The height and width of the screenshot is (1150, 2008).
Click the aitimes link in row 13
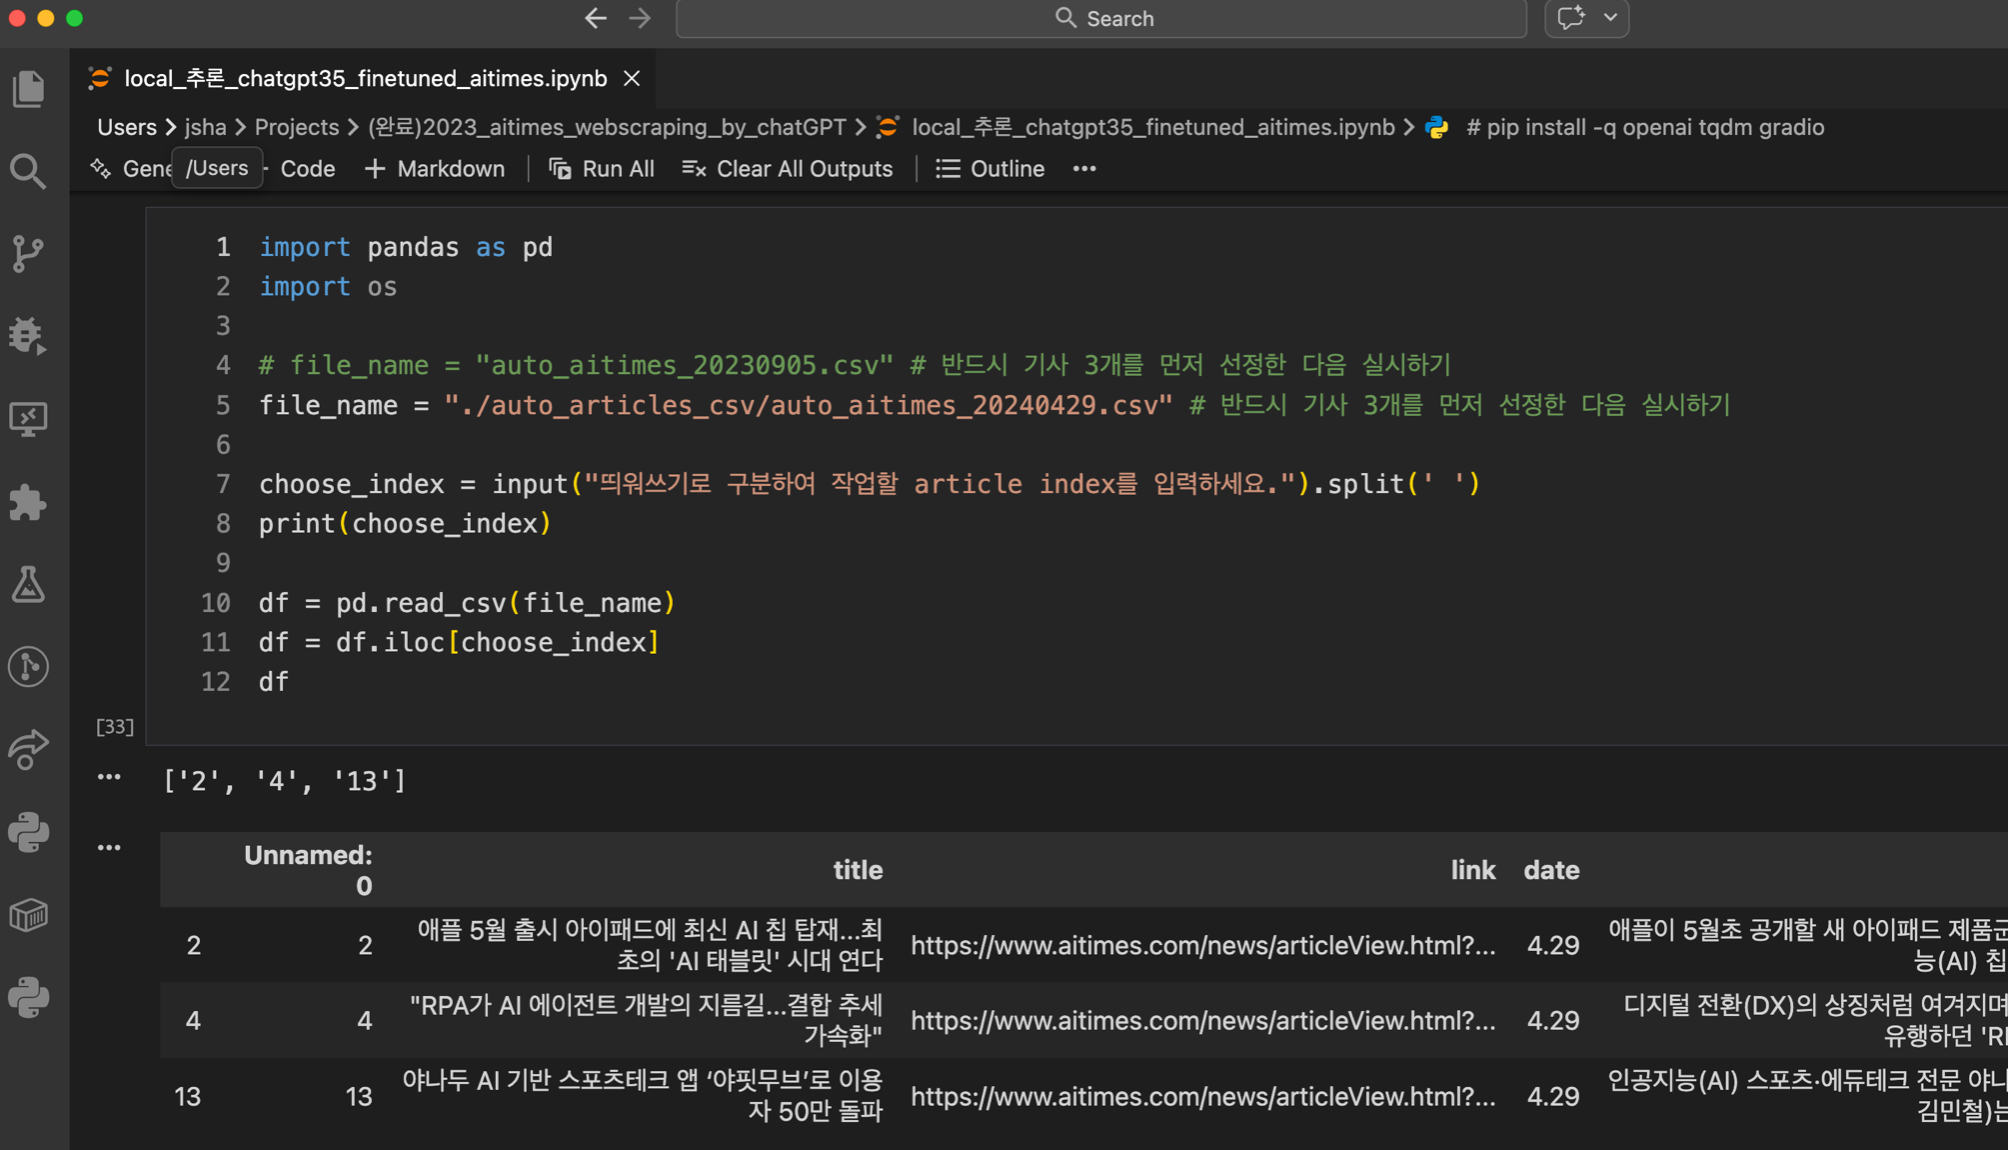point(1203,1096)
